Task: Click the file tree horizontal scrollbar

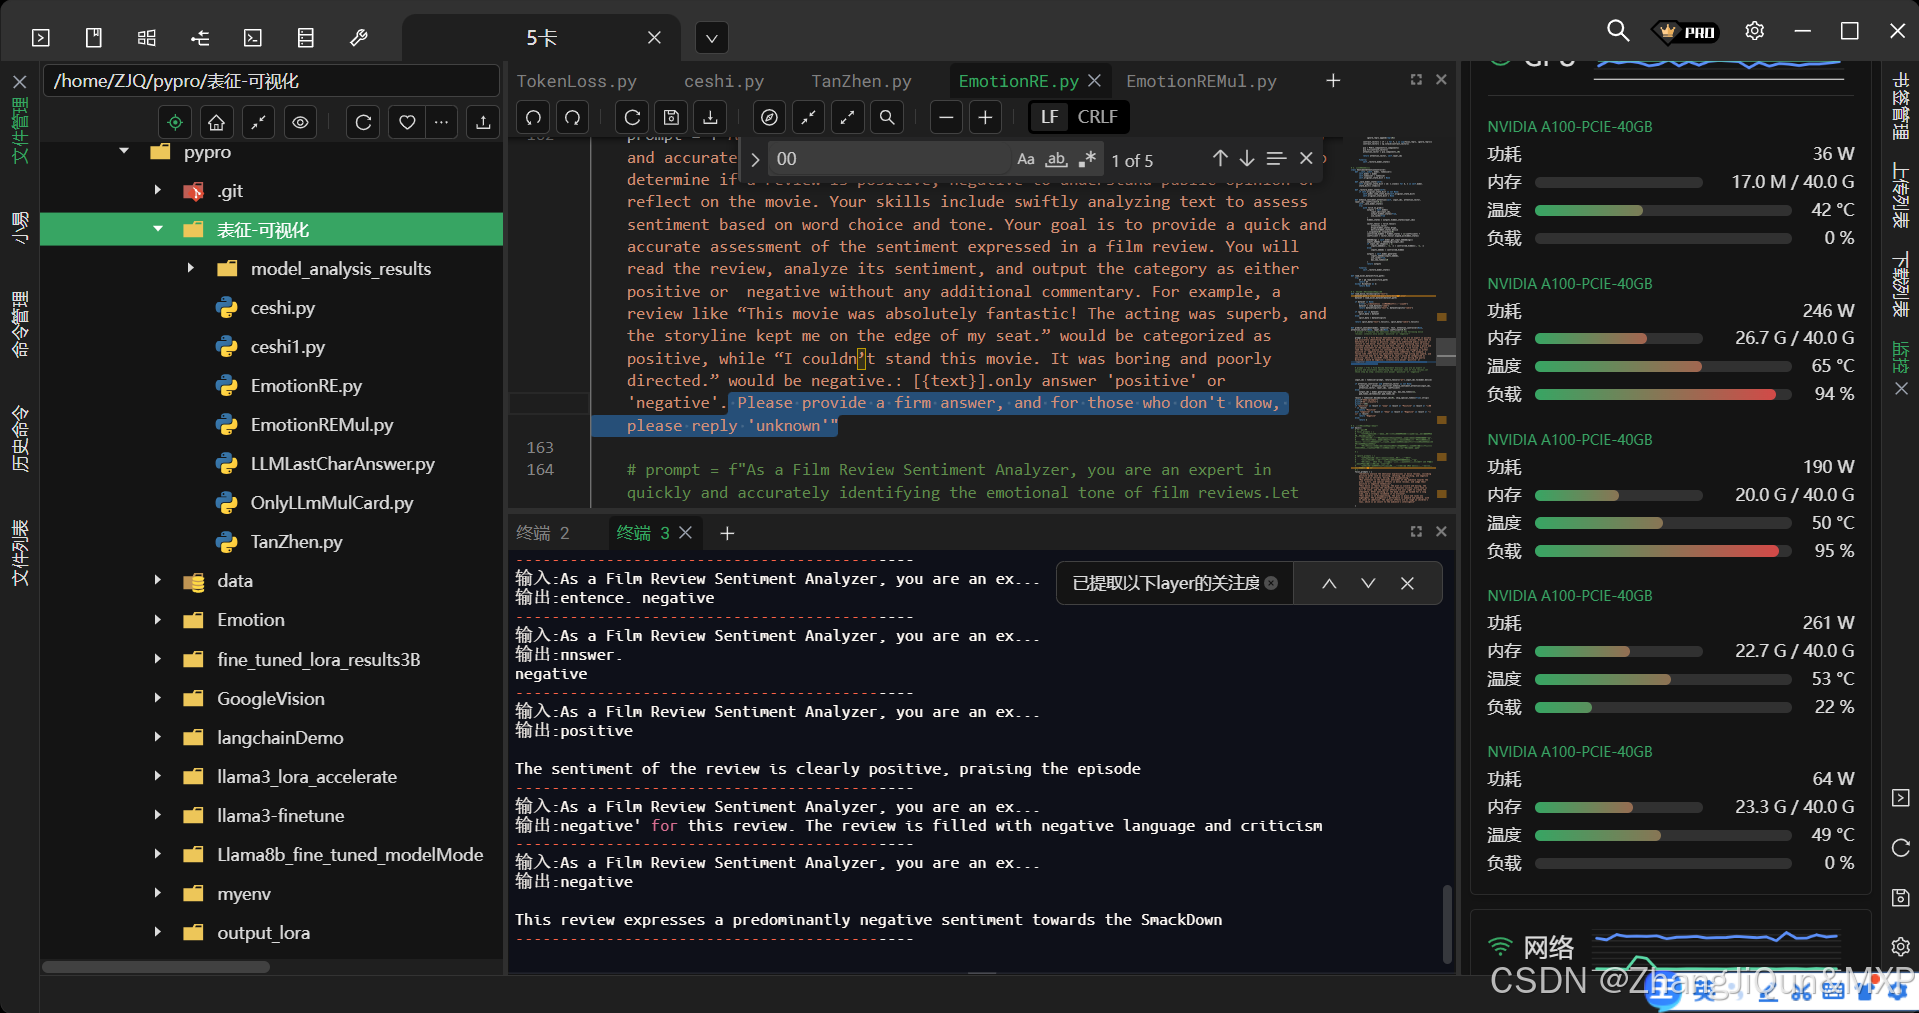Action: coord(156,967)
